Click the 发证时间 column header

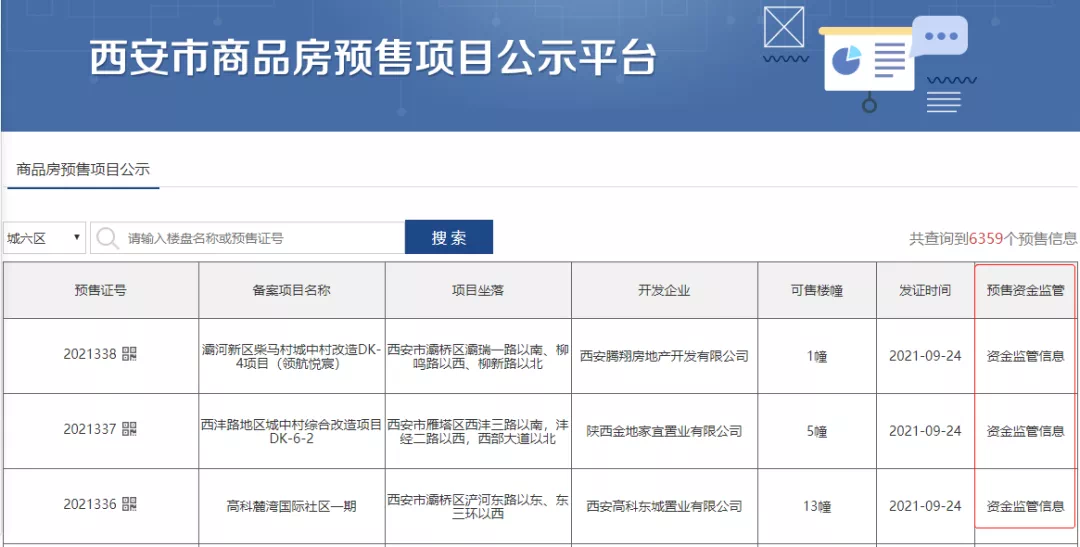[925, 290]
